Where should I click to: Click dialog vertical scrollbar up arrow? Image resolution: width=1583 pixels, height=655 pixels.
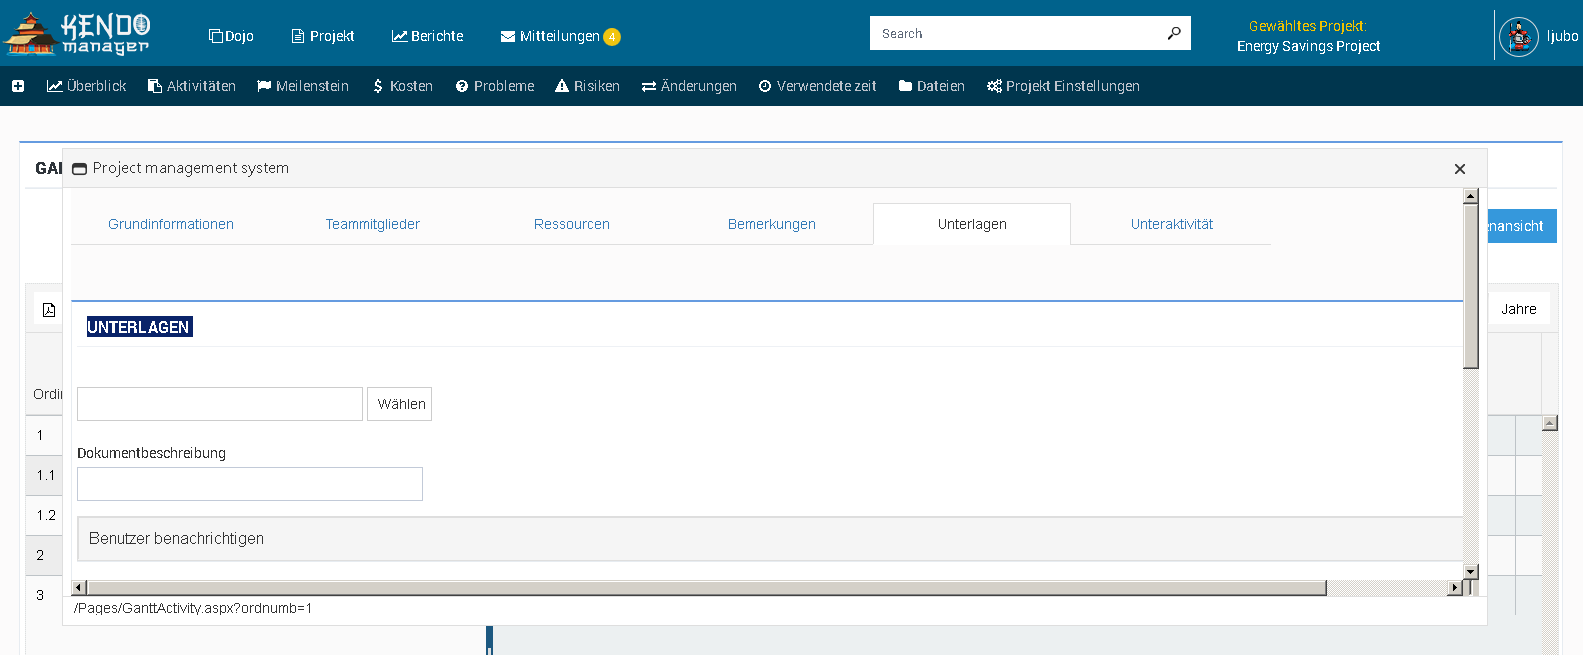(1471, 196)
